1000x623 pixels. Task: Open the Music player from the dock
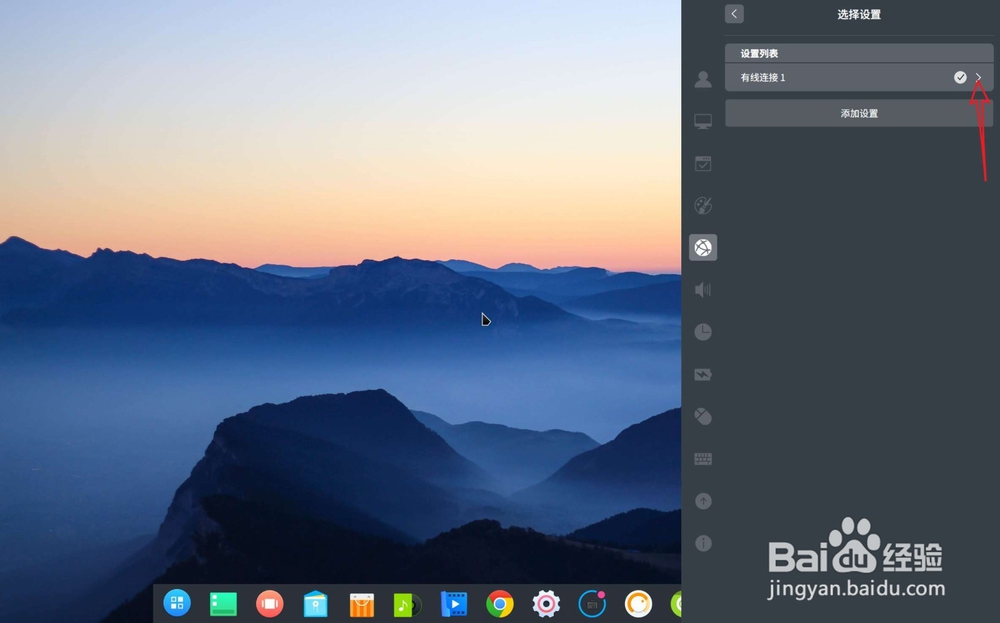407,604
